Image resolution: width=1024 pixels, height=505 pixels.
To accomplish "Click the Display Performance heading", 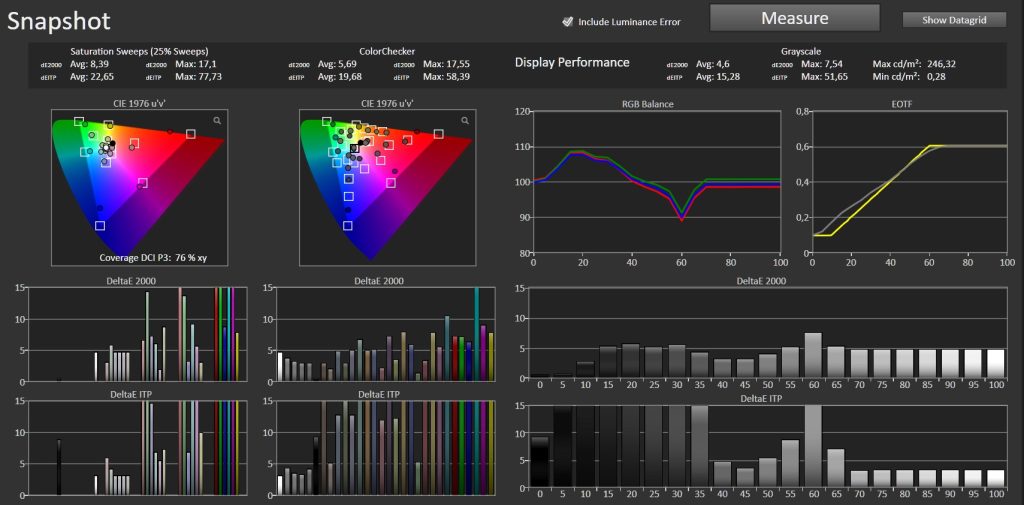I will (572, 62).
